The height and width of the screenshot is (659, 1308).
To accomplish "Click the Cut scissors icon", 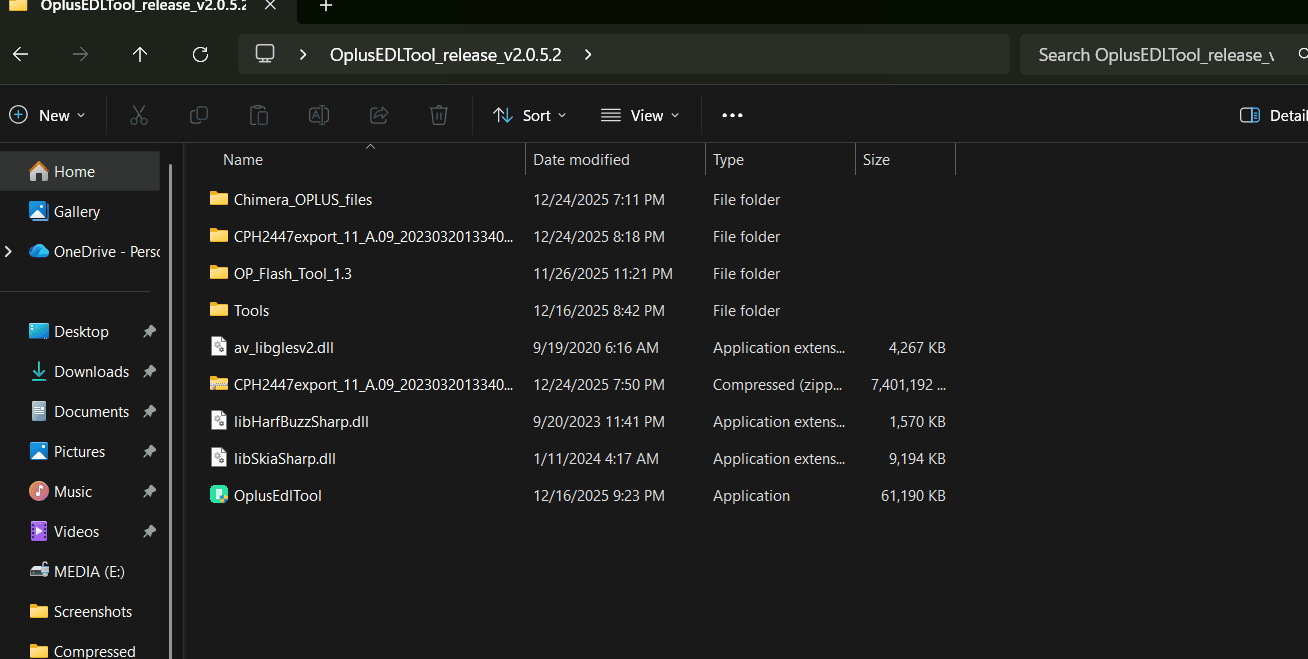I will [x=139, y=115].
